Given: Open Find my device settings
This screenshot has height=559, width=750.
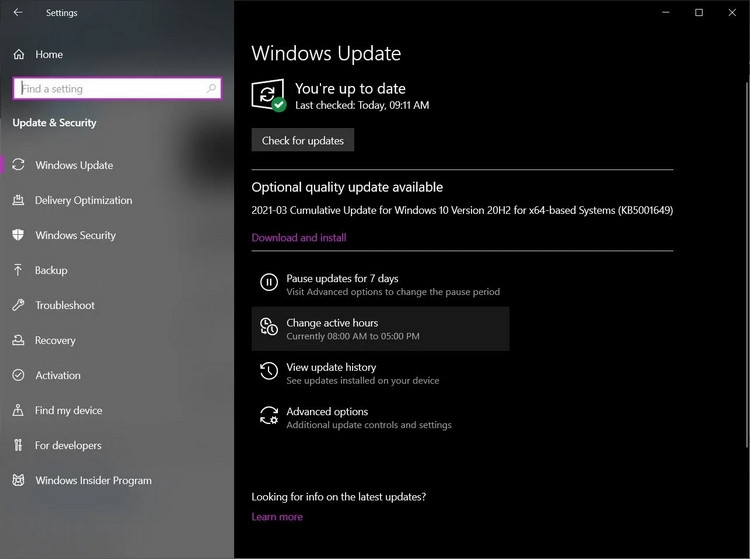Looking at the screenshot, I should coord(68,410).
